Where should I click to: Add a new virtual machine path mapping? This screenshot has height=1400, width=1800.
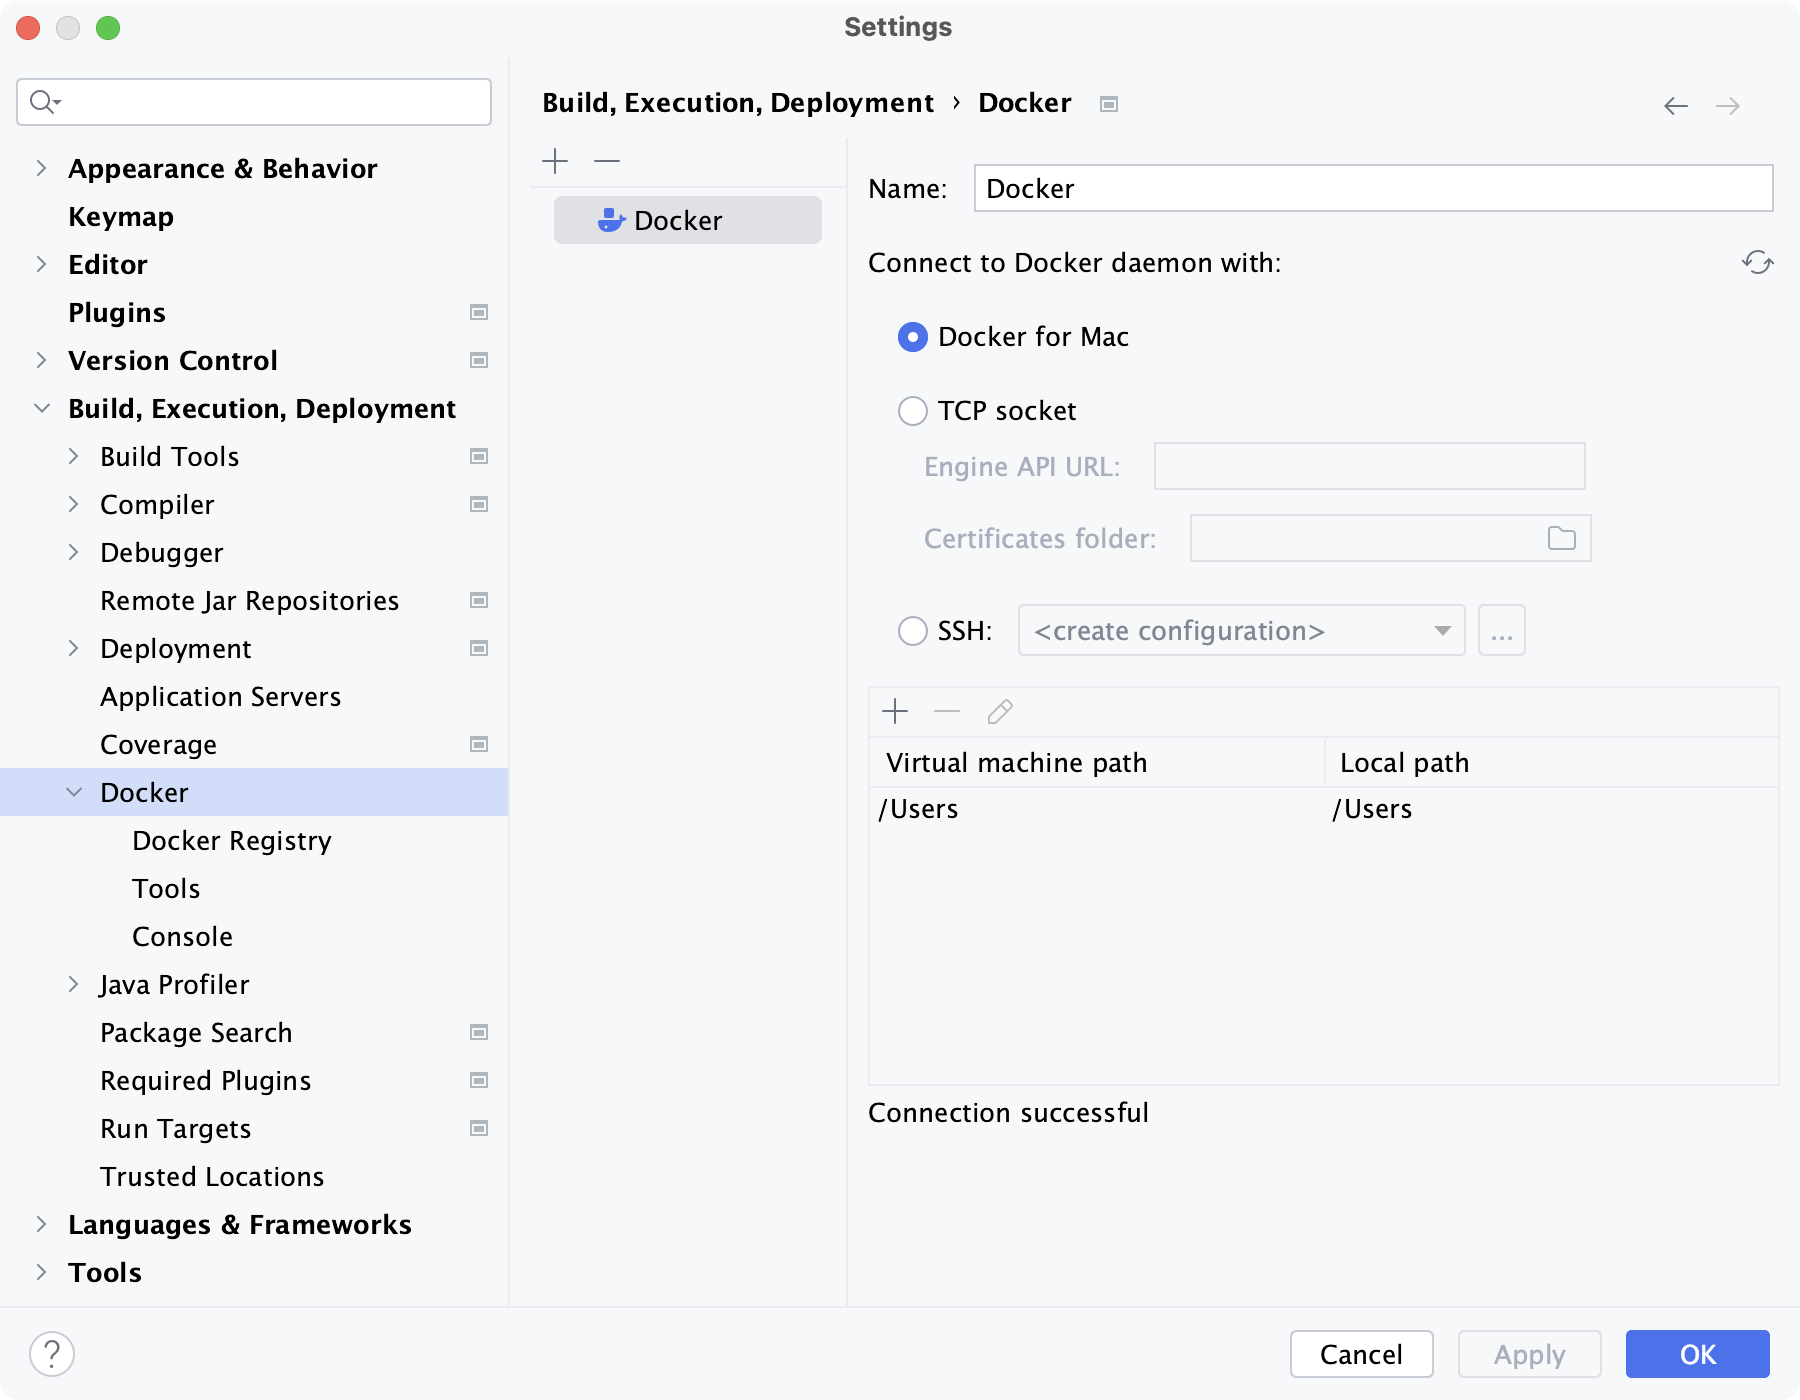click(895, 712)
